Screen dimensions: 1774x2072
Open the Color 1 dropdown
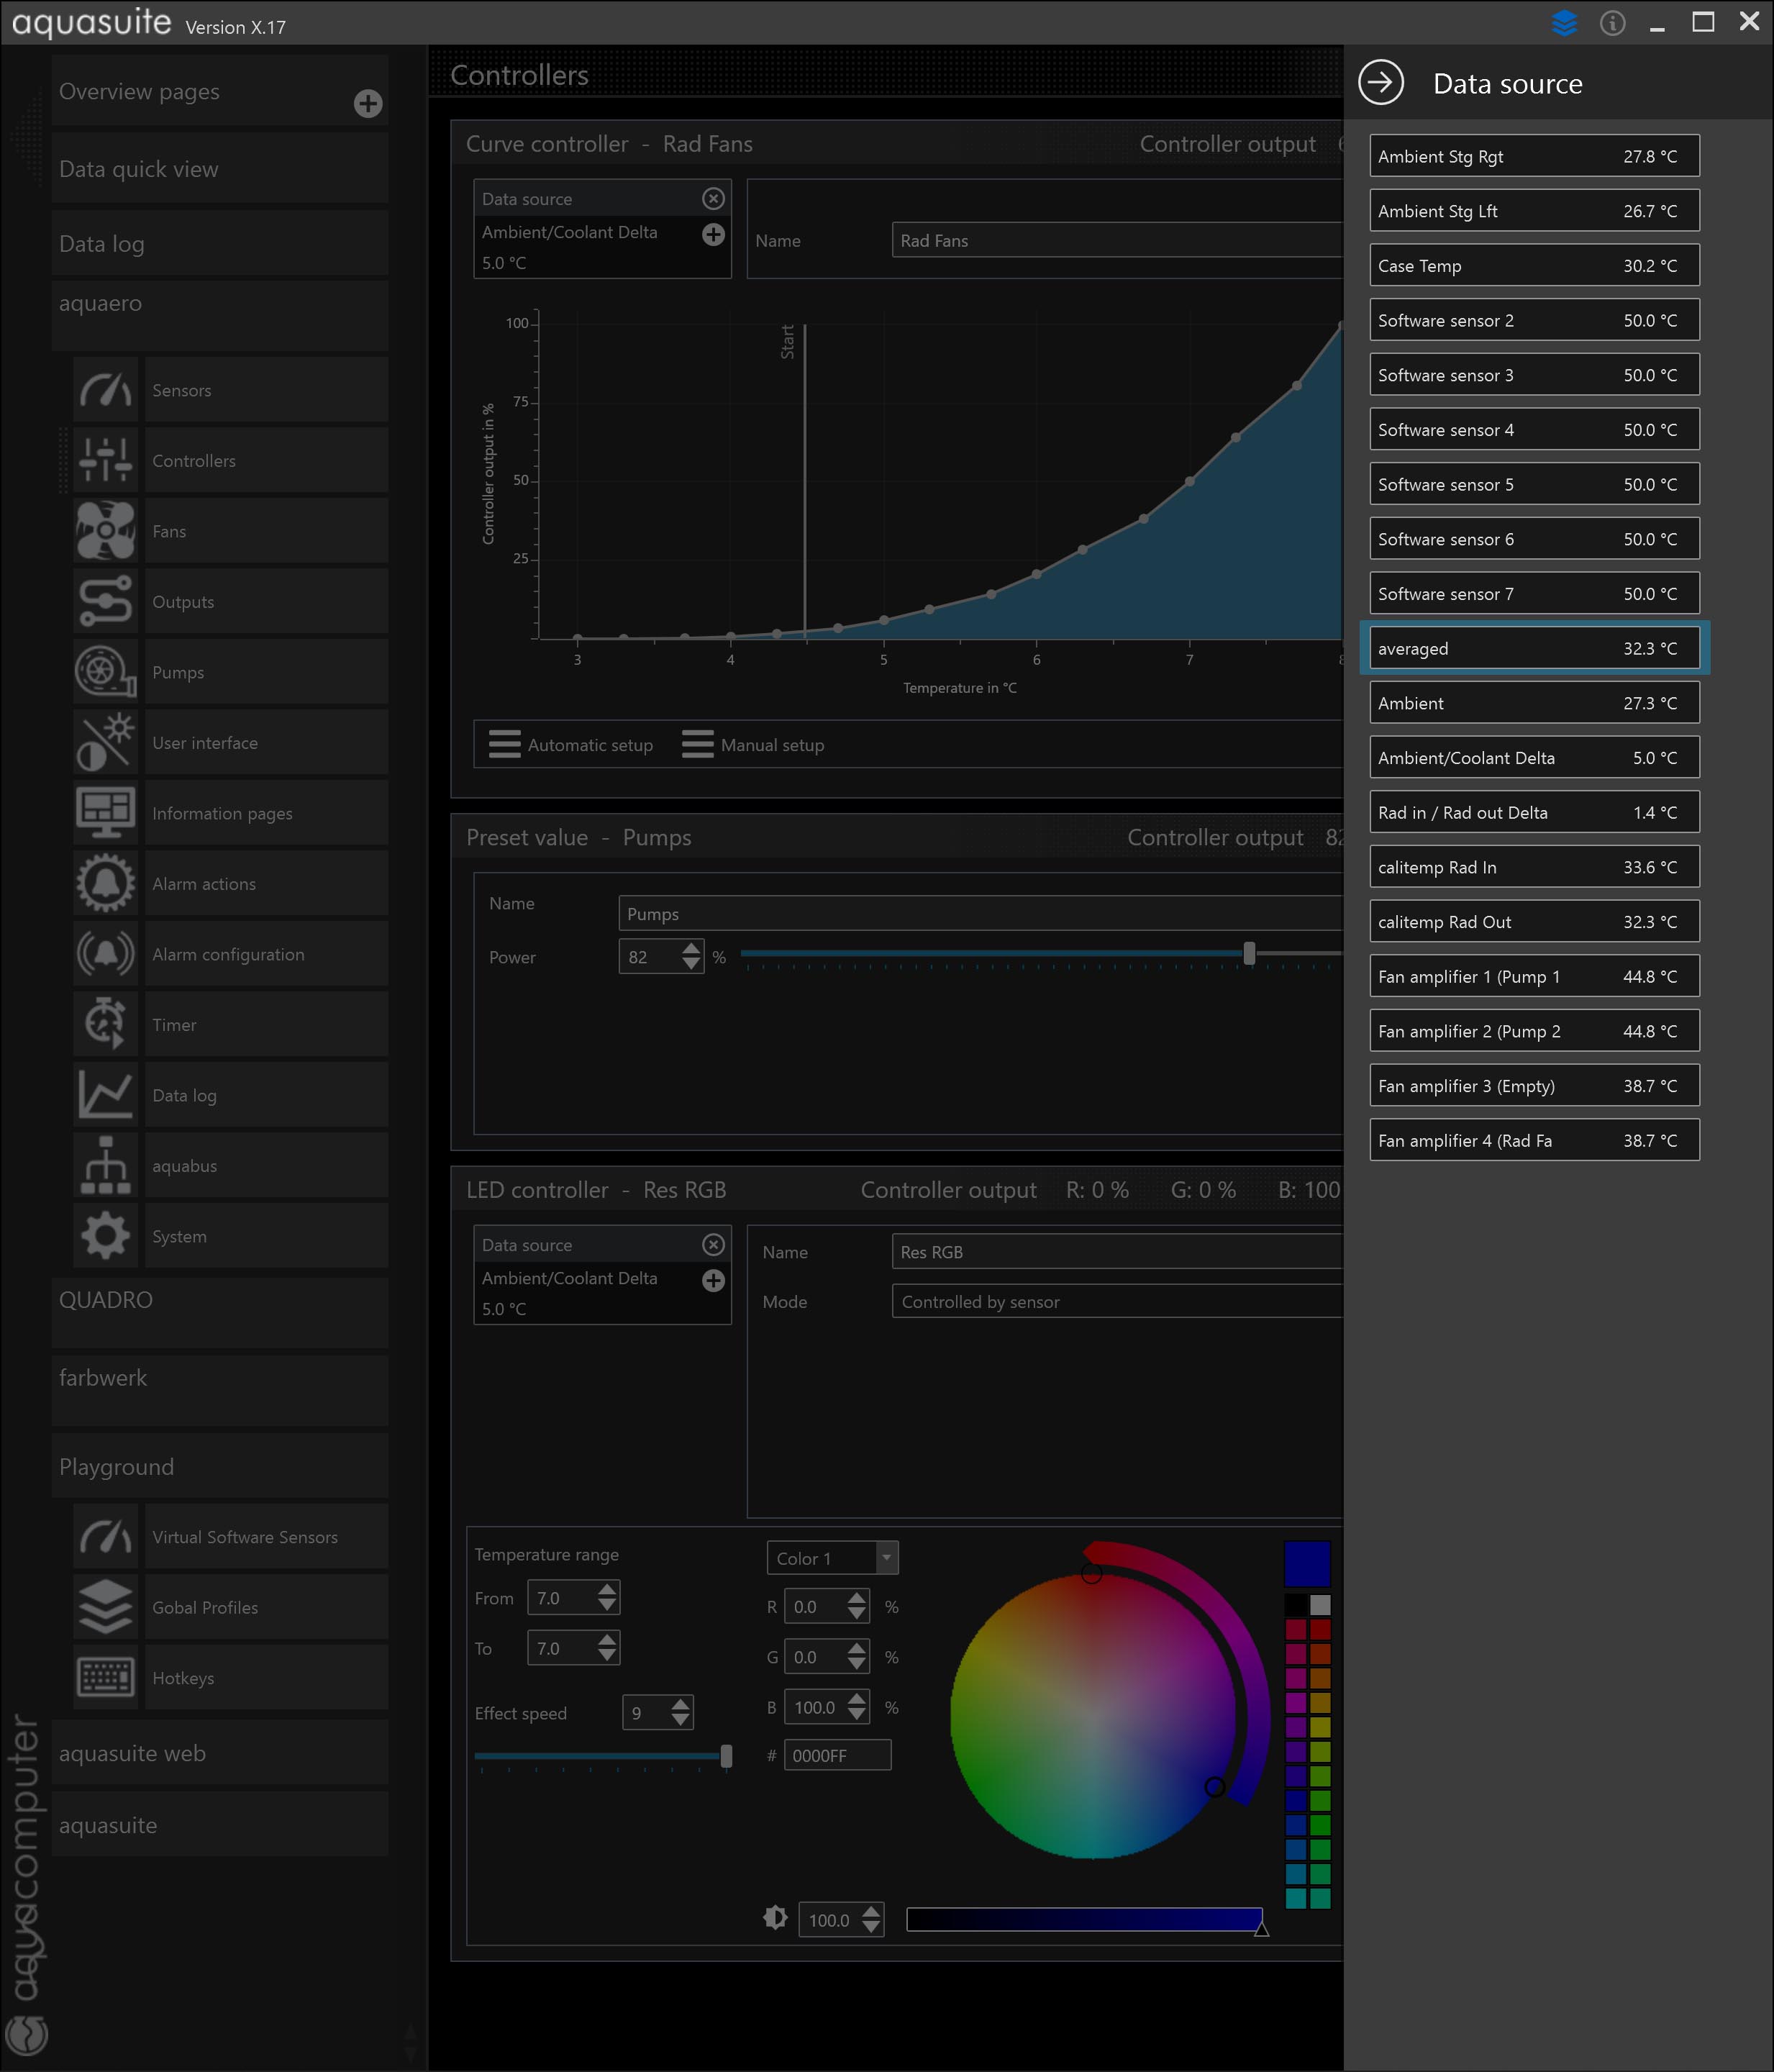tap(832, 1558)
